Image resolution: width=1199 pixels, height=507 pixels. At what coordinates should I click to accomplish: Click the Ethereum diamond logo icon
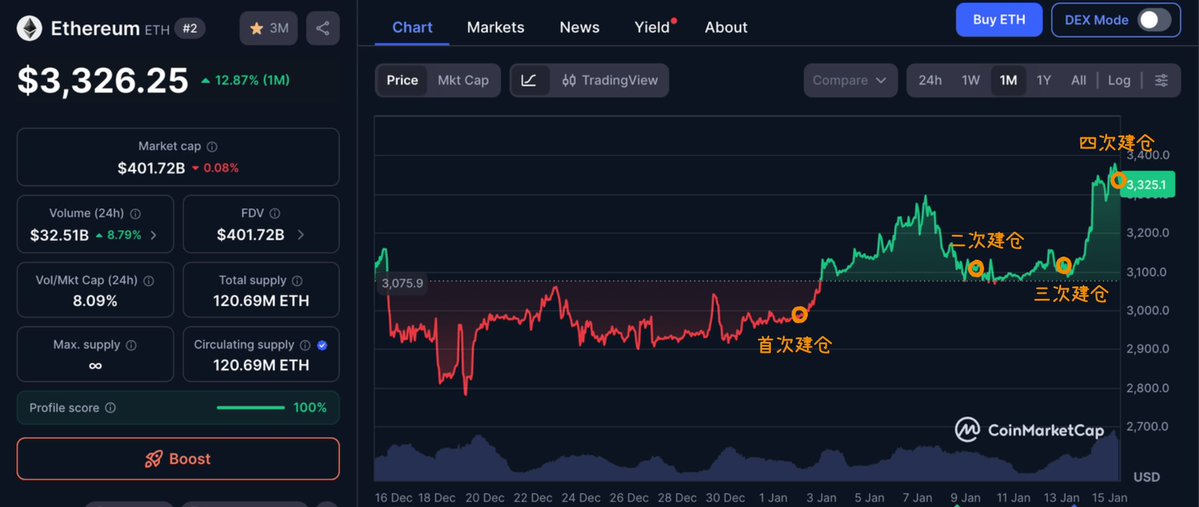point(30,28)
